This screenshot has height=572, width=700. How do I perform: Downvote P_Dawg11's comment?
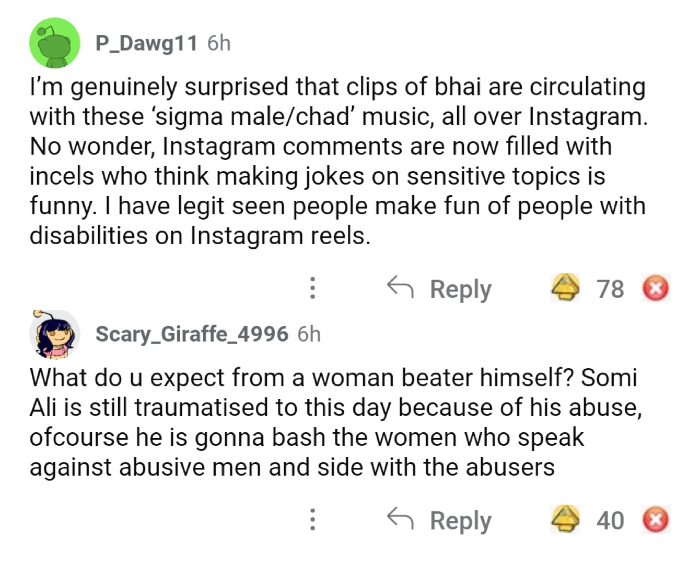[655, 289]
